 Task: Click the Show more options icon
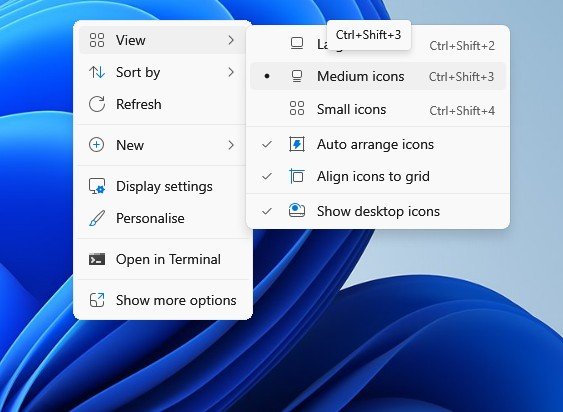point(97,300)
